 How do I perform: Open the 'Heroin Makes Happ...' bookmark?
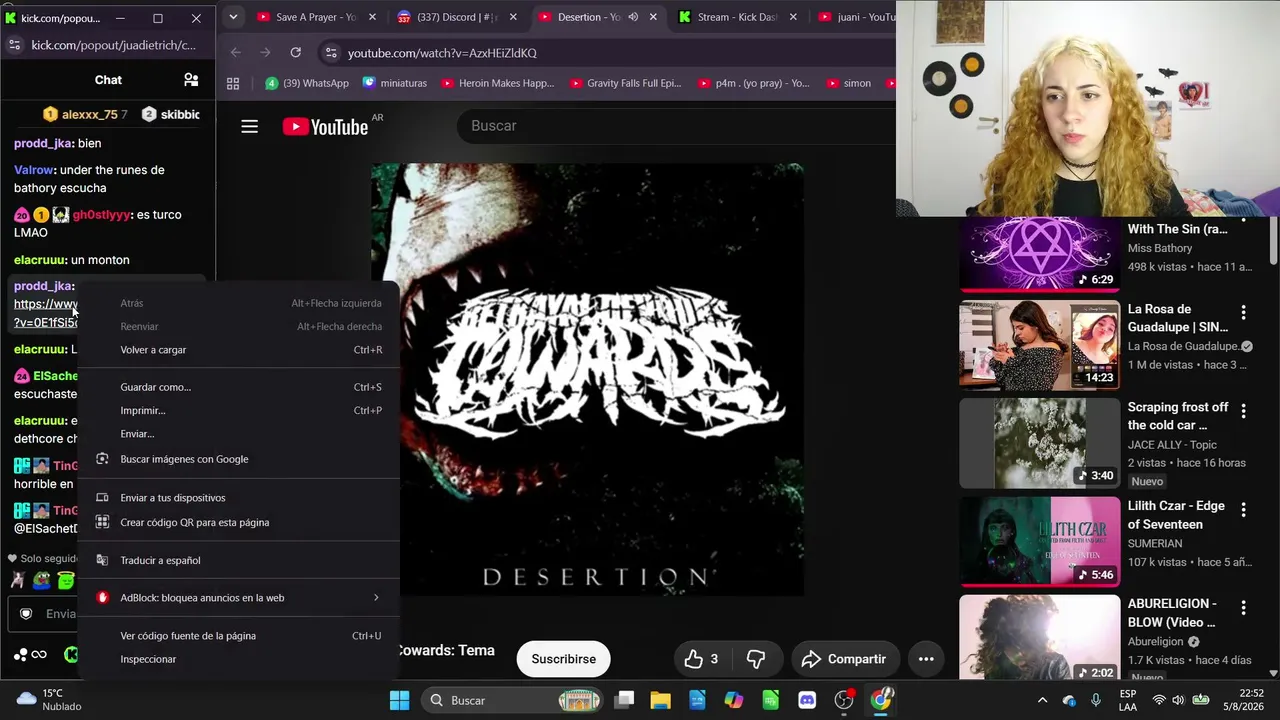[x=497, y=84]
